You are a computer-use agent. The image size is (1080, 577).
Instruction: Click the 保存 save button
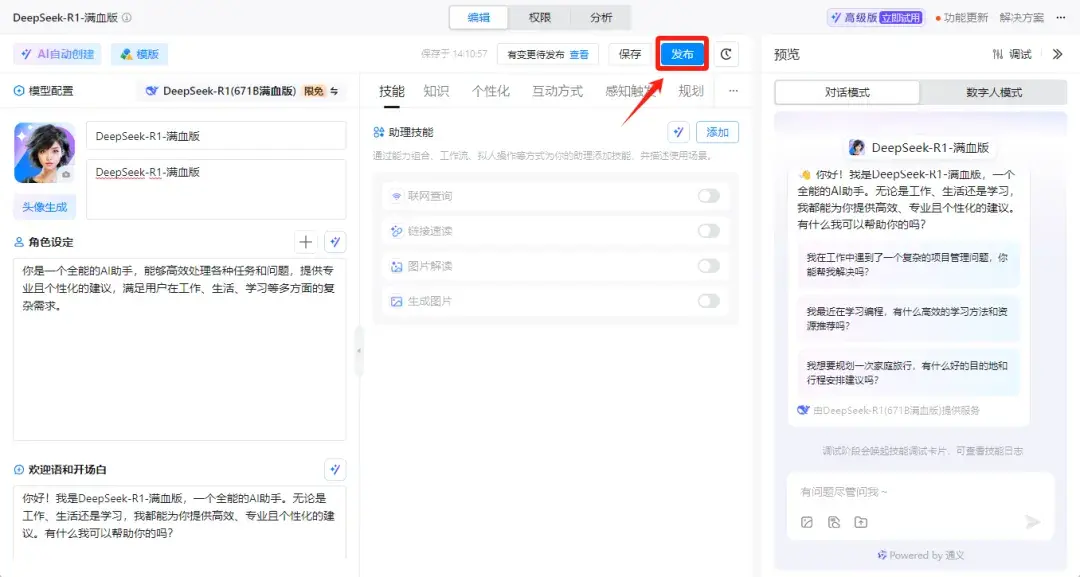630,54
